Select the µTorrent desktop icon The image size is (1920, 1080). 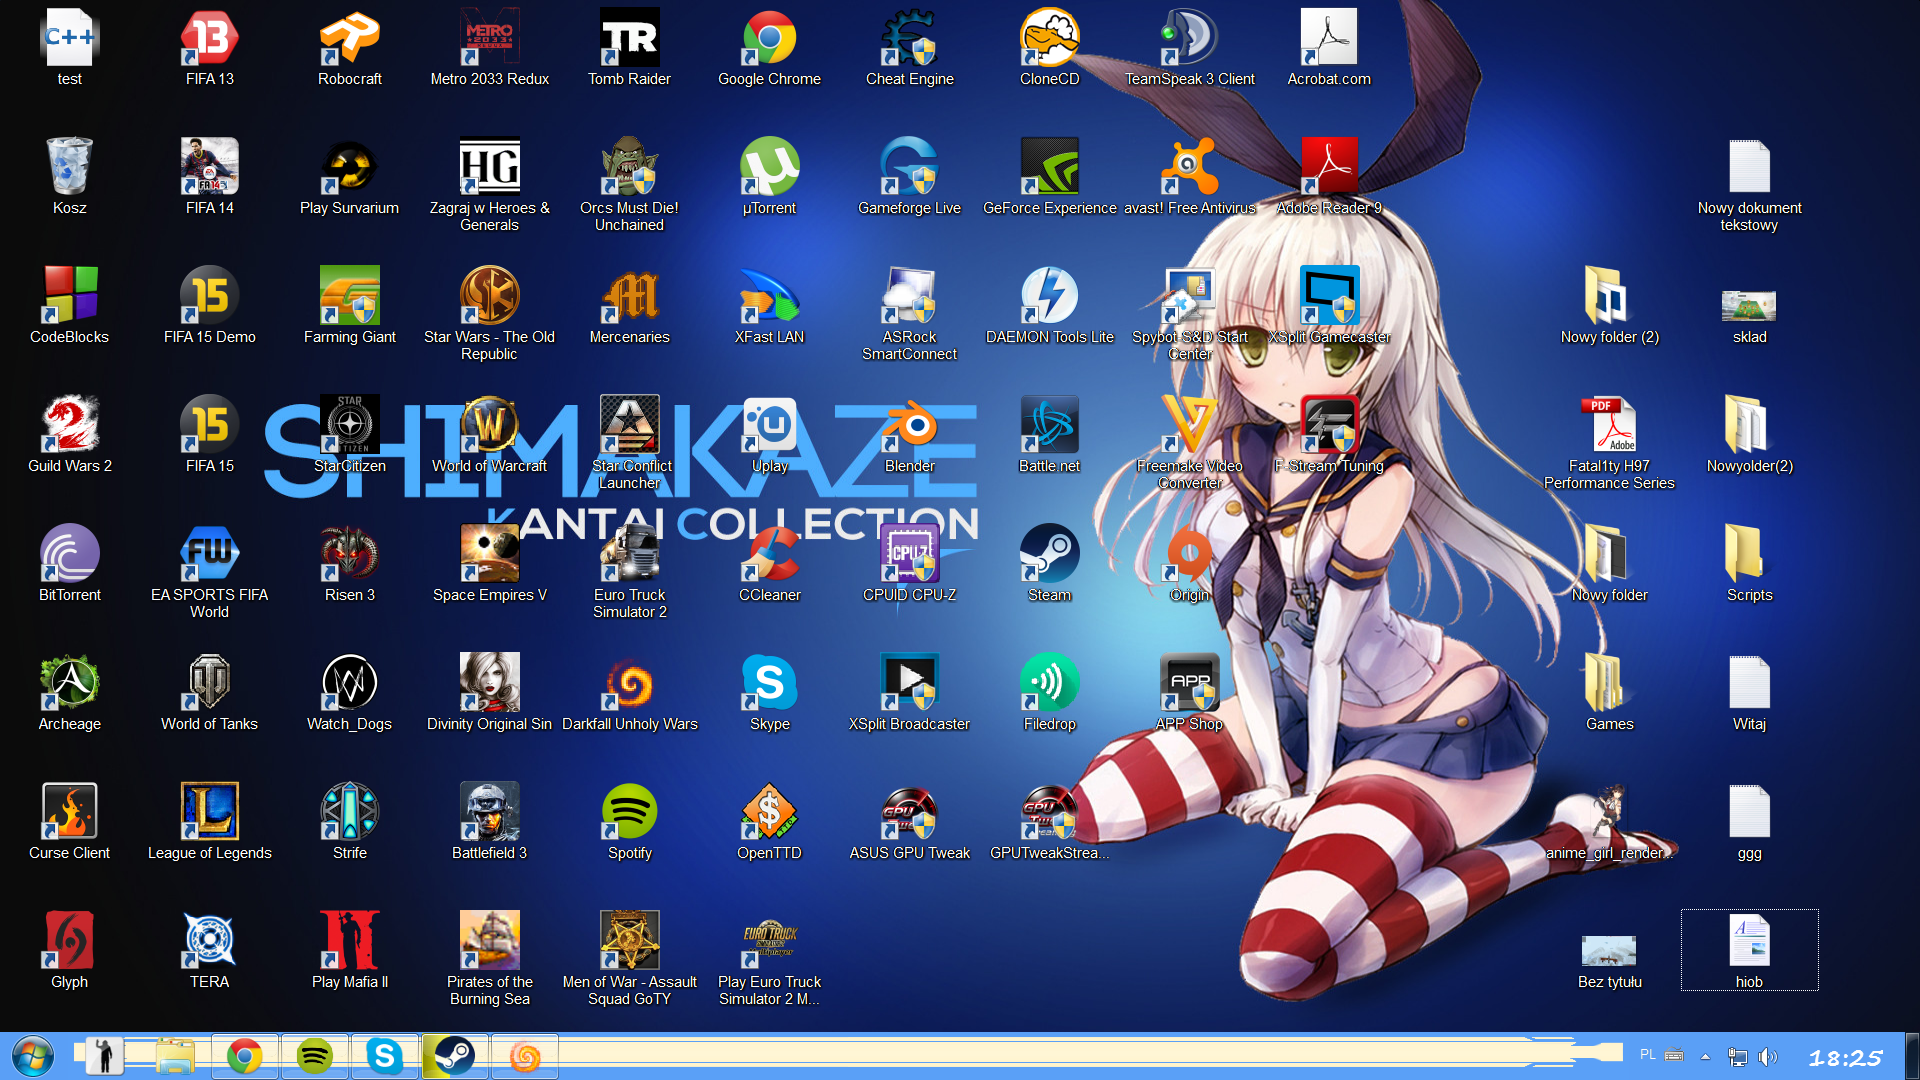[x=770, y=176]
